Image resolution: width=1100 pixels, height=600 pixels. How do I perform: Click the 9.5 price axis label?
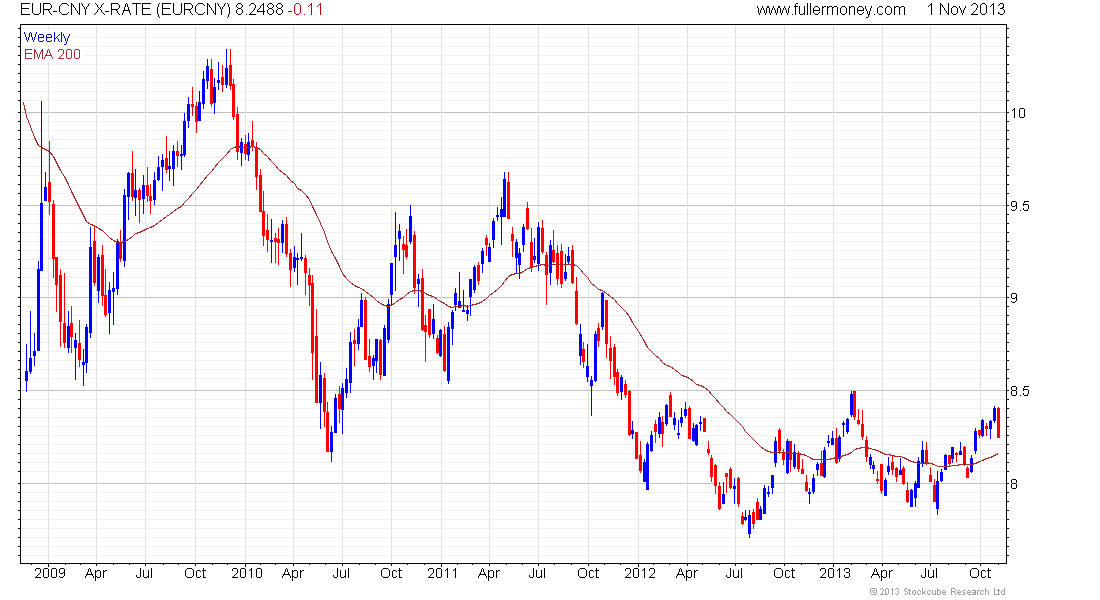(1020, 206)
